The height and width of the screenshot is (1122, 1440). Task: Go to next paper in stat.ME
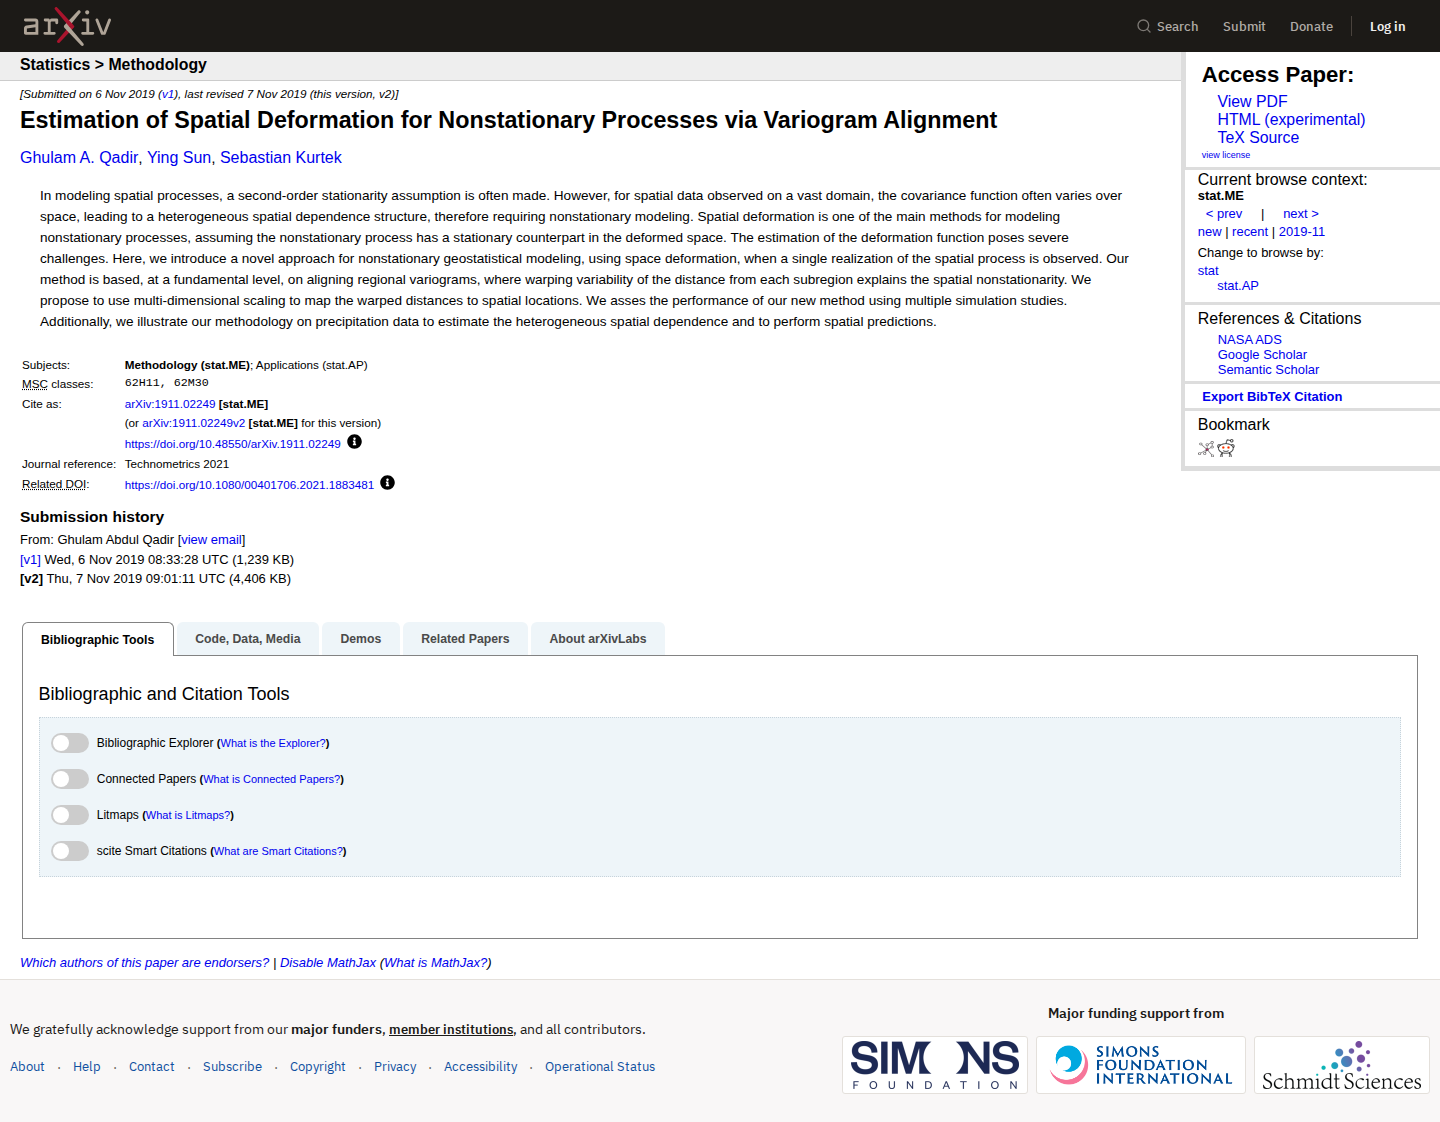coord(1301,214)
